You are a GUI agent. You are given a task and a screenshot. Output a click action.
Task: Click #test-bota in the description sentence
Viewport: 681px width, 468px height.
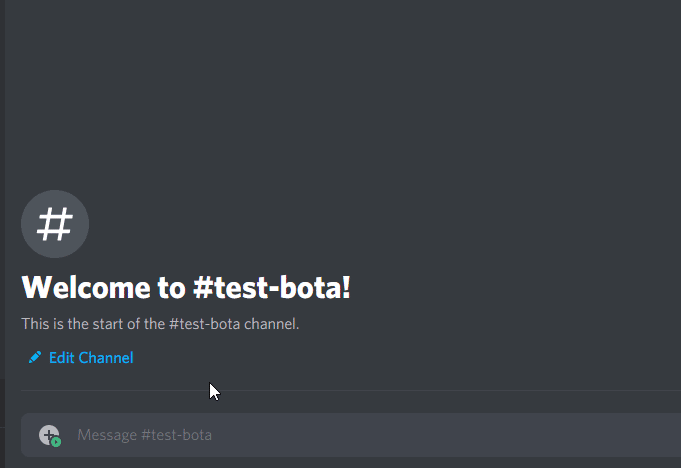tap(204, 324)
